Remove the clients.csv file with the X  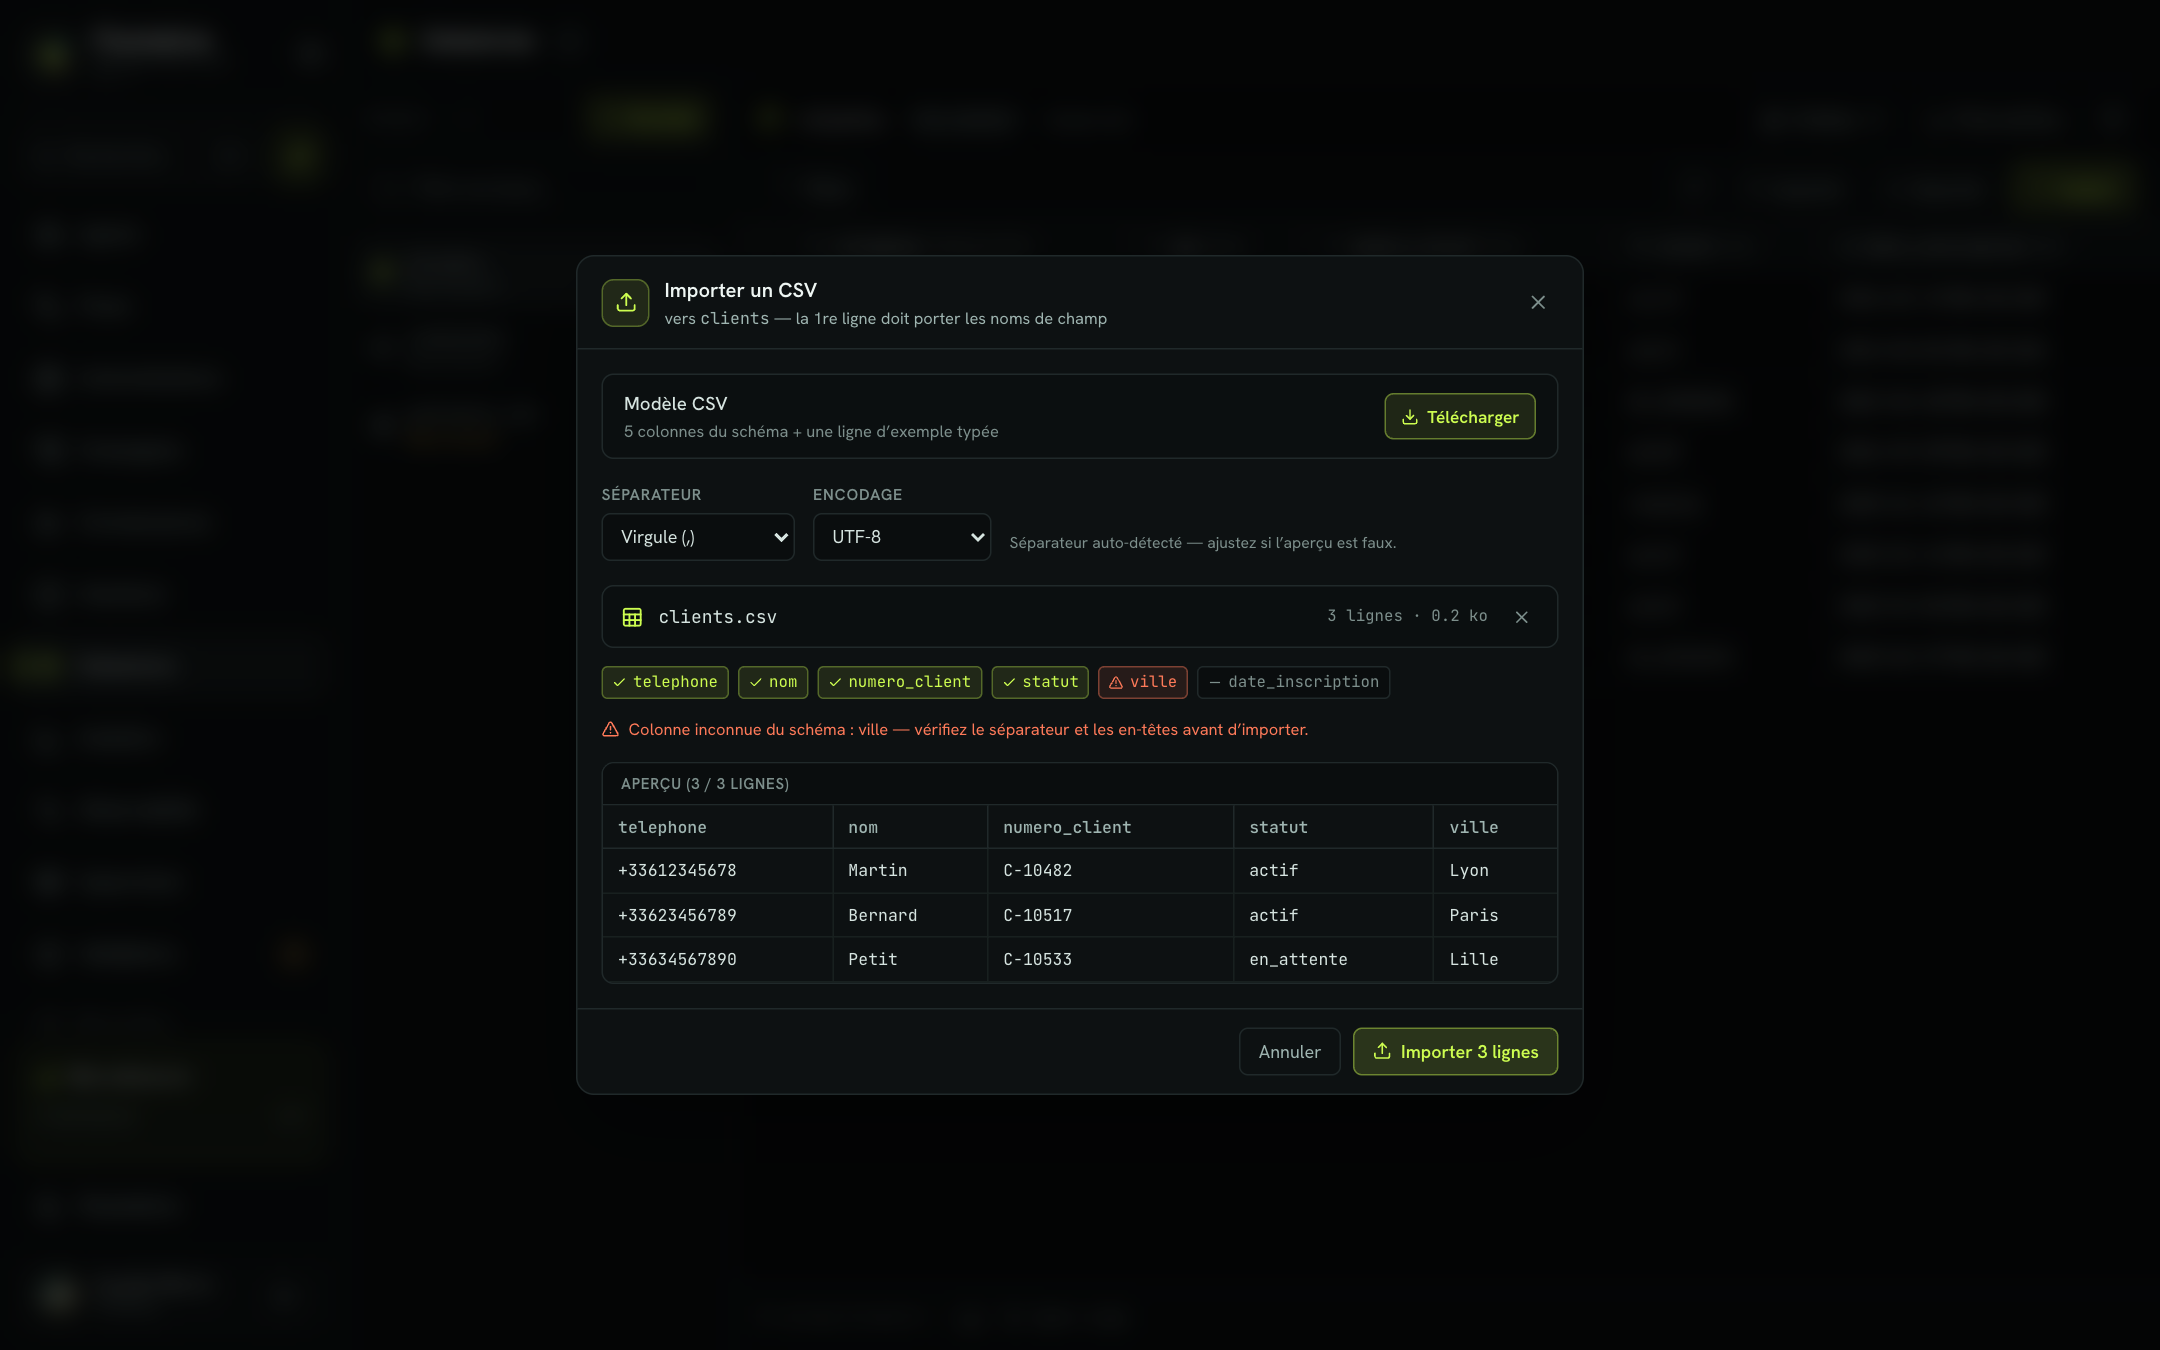[1521, 617]
